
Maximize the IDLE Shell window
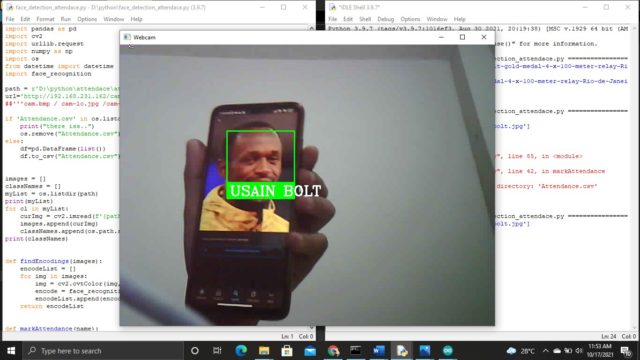(x=606, y=7)
